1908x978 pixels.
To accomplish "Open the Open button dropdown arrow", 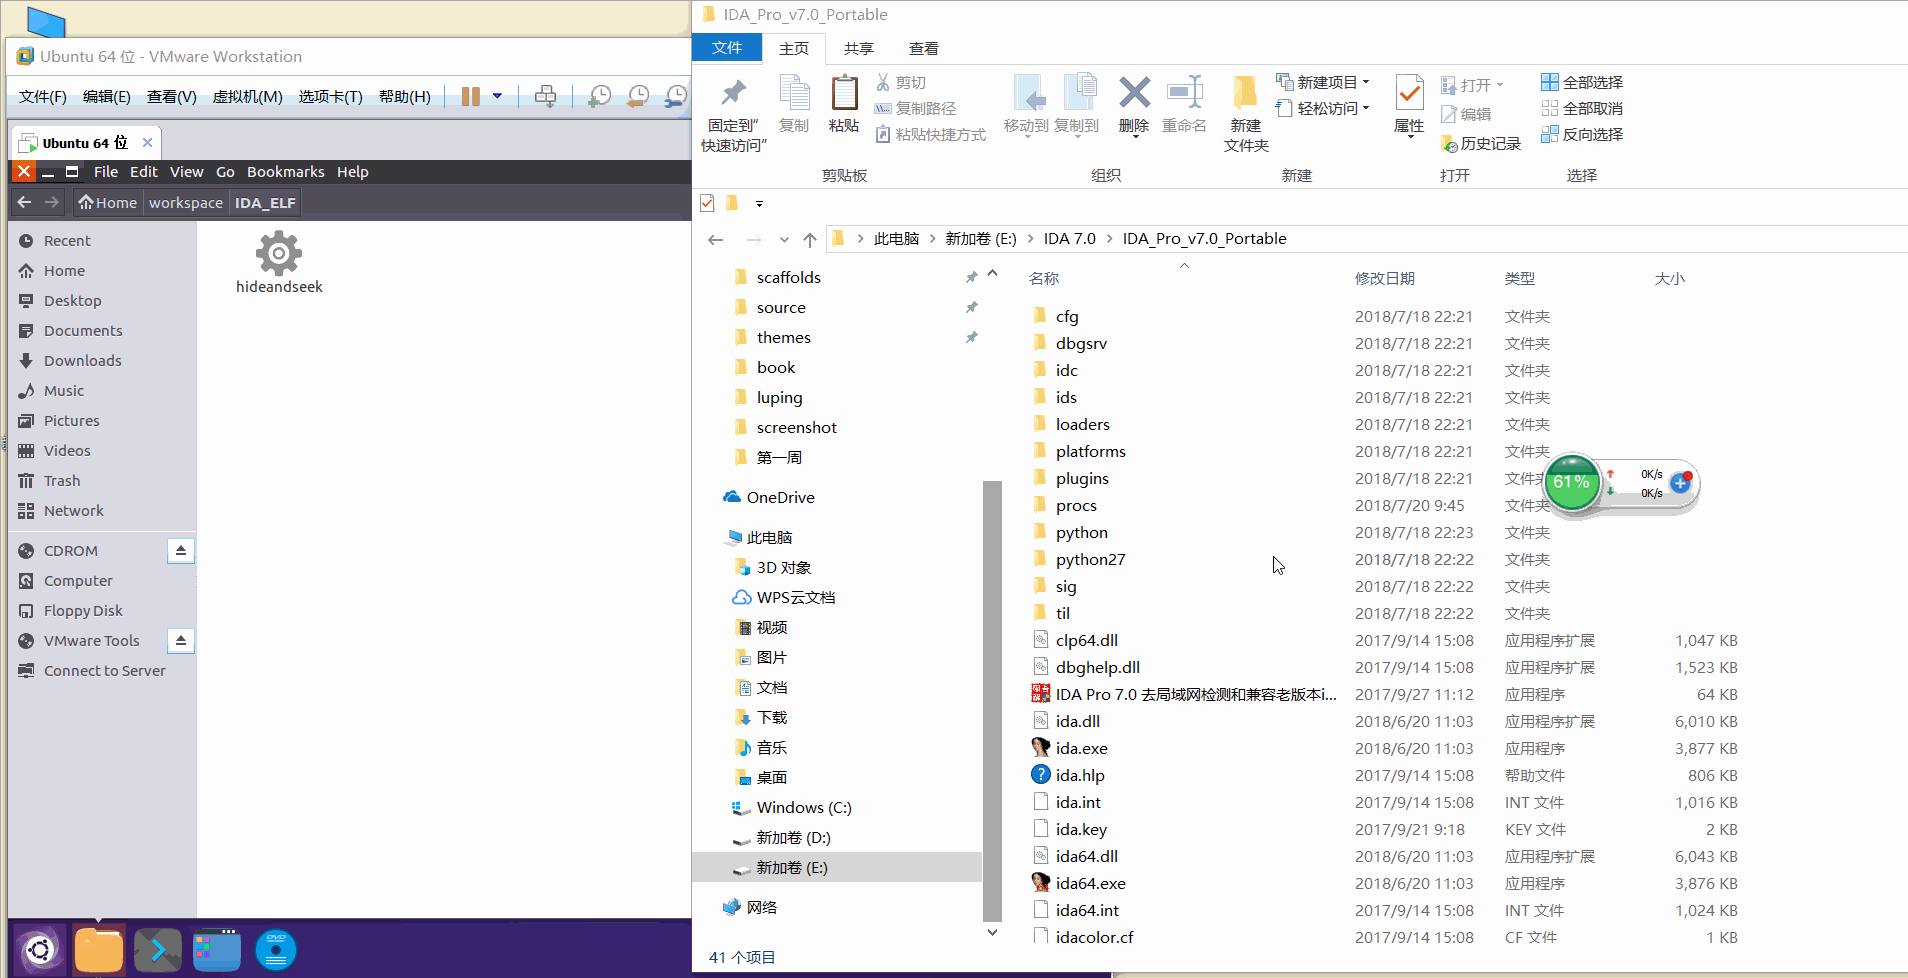I will tap(1499, 85).
